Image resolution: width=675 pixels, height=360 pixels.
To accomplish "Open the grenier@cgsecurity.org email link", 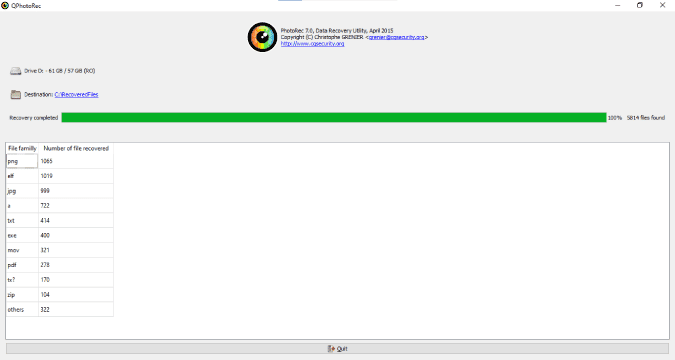I will 396,37.
